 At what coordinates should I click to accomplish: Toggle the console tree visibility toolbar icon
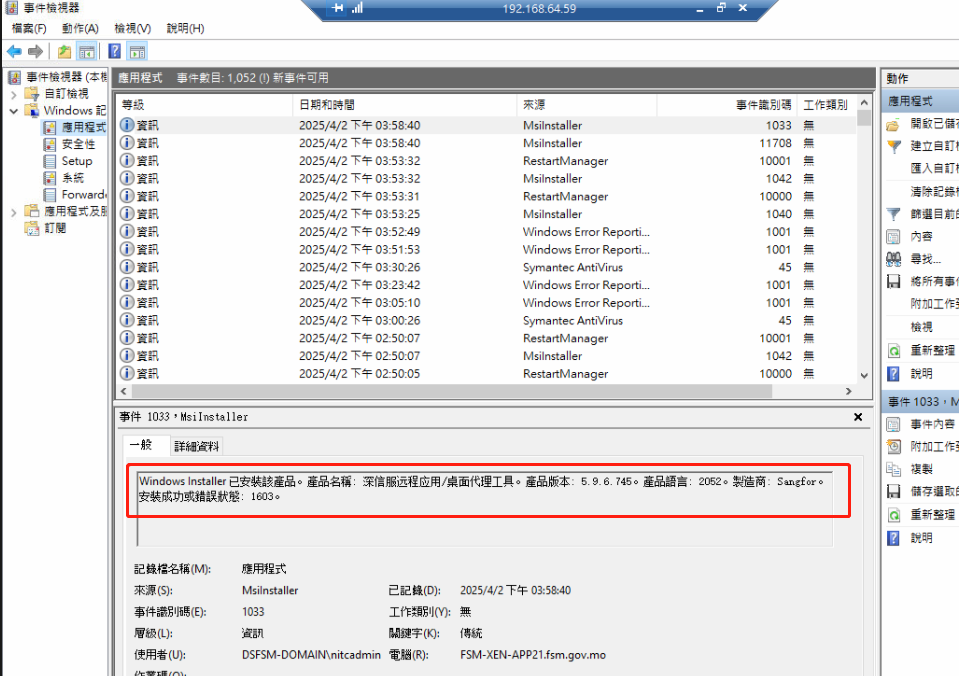click(x=86, y=50)
